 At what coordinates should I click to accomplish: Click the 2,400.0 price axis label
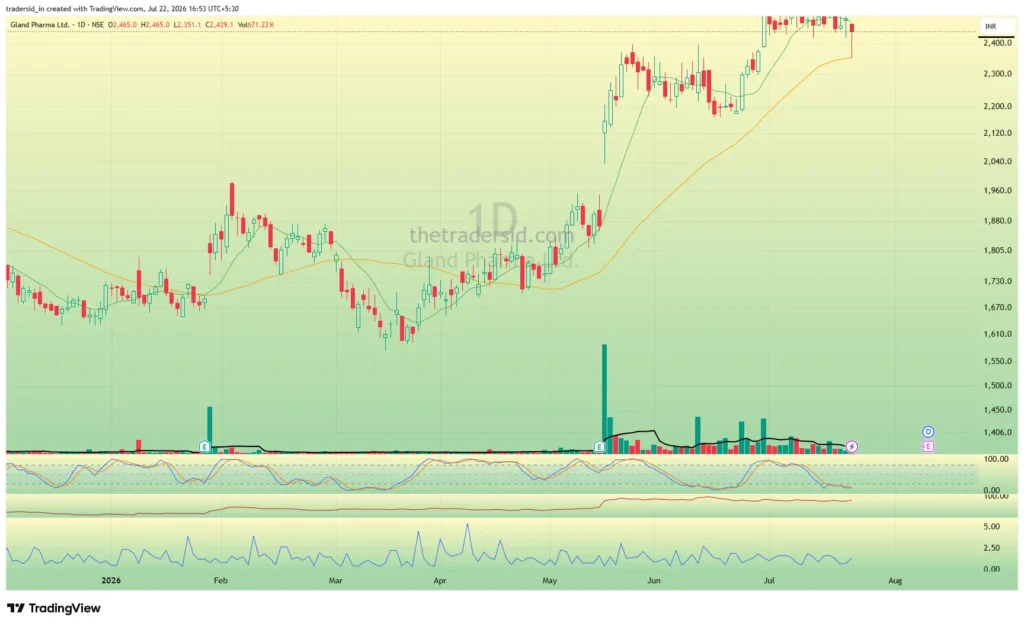coord(997,43)
